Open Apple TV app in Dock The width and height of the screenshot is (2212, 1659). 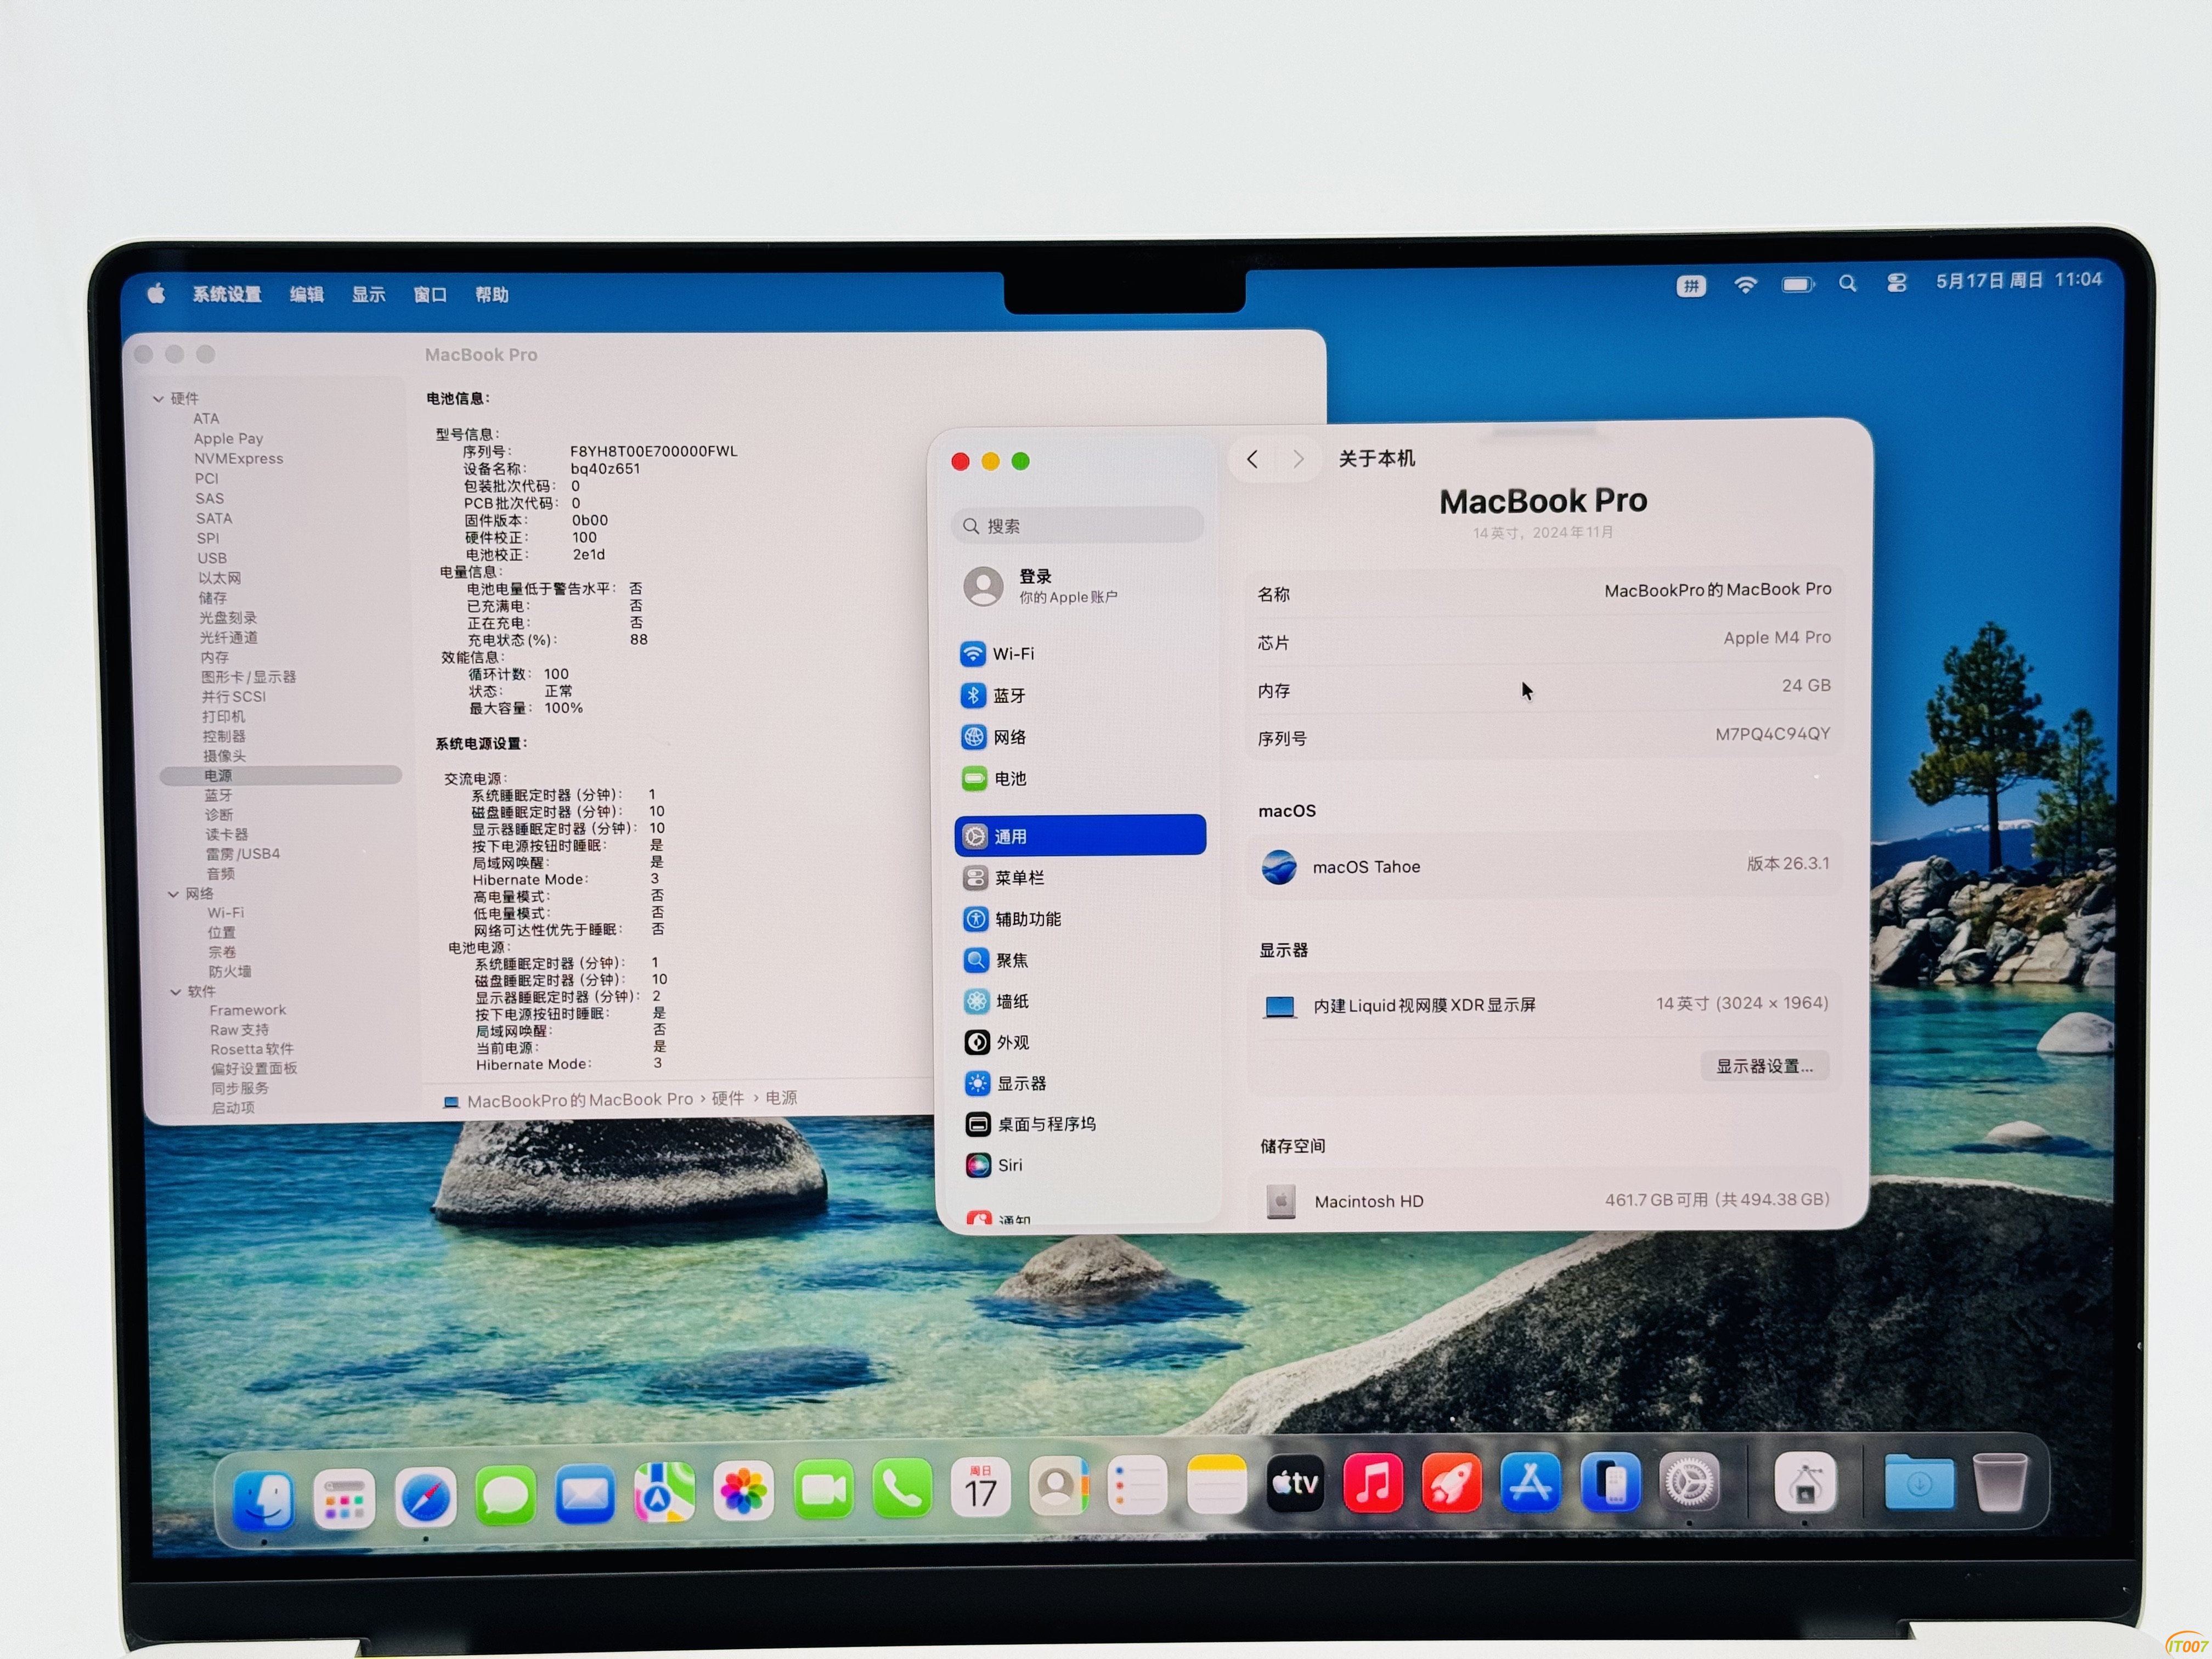(1295, 1483)
